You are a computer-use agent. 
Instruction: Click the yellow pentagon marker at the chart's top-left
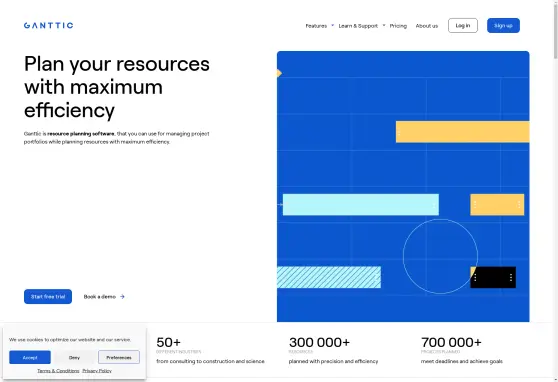(279, 73)
